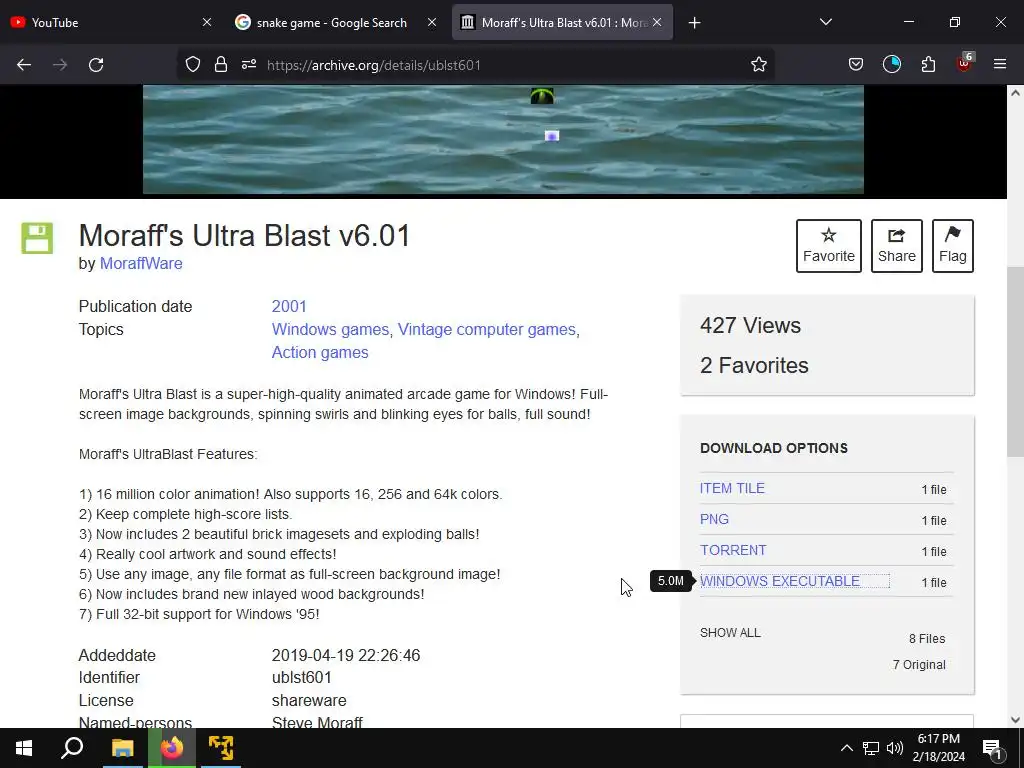Download the PNG file
Screen dimensions: 1024x768
pyautogui.click(x=714, y=519)
